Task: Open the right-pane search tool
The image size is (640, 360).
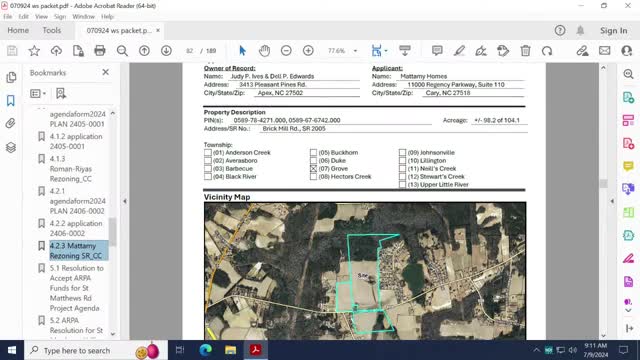Action: (x=629, y=74)
